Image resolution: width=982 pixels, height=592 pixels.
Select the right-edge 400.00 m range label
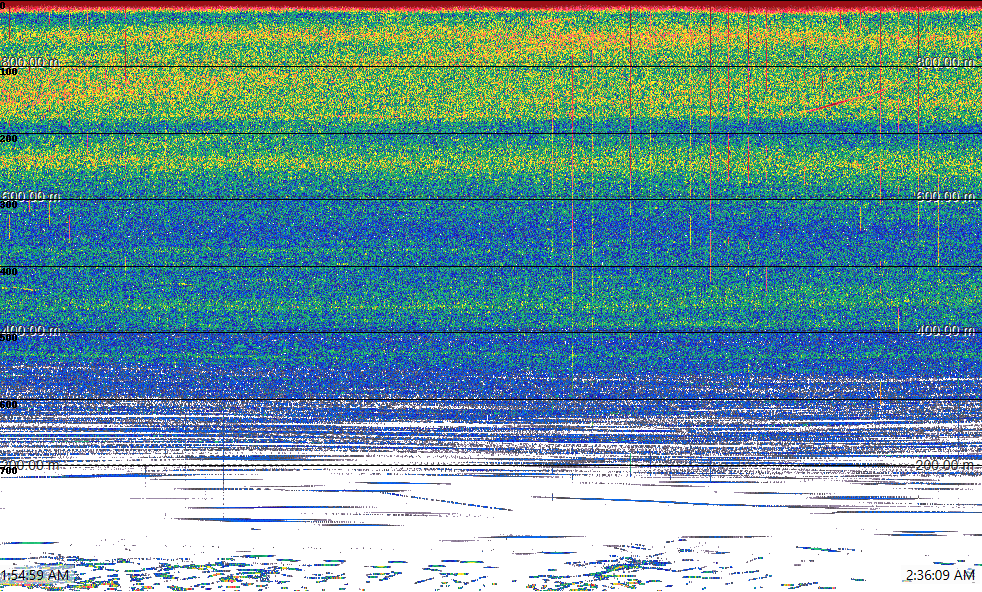946,330
